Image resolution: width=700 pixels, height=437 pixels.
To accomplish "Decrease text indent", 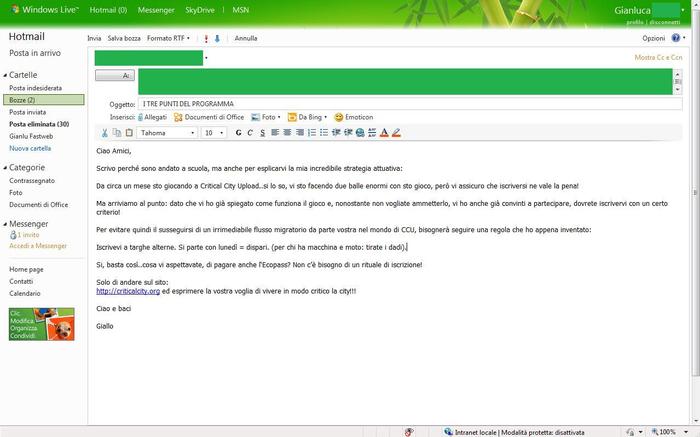I will (336, 133).
